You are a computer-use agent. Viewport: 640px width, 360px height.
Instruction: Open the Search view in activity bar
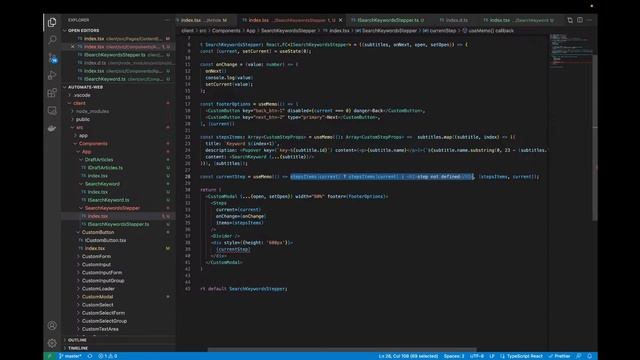[x=52, y=40]
